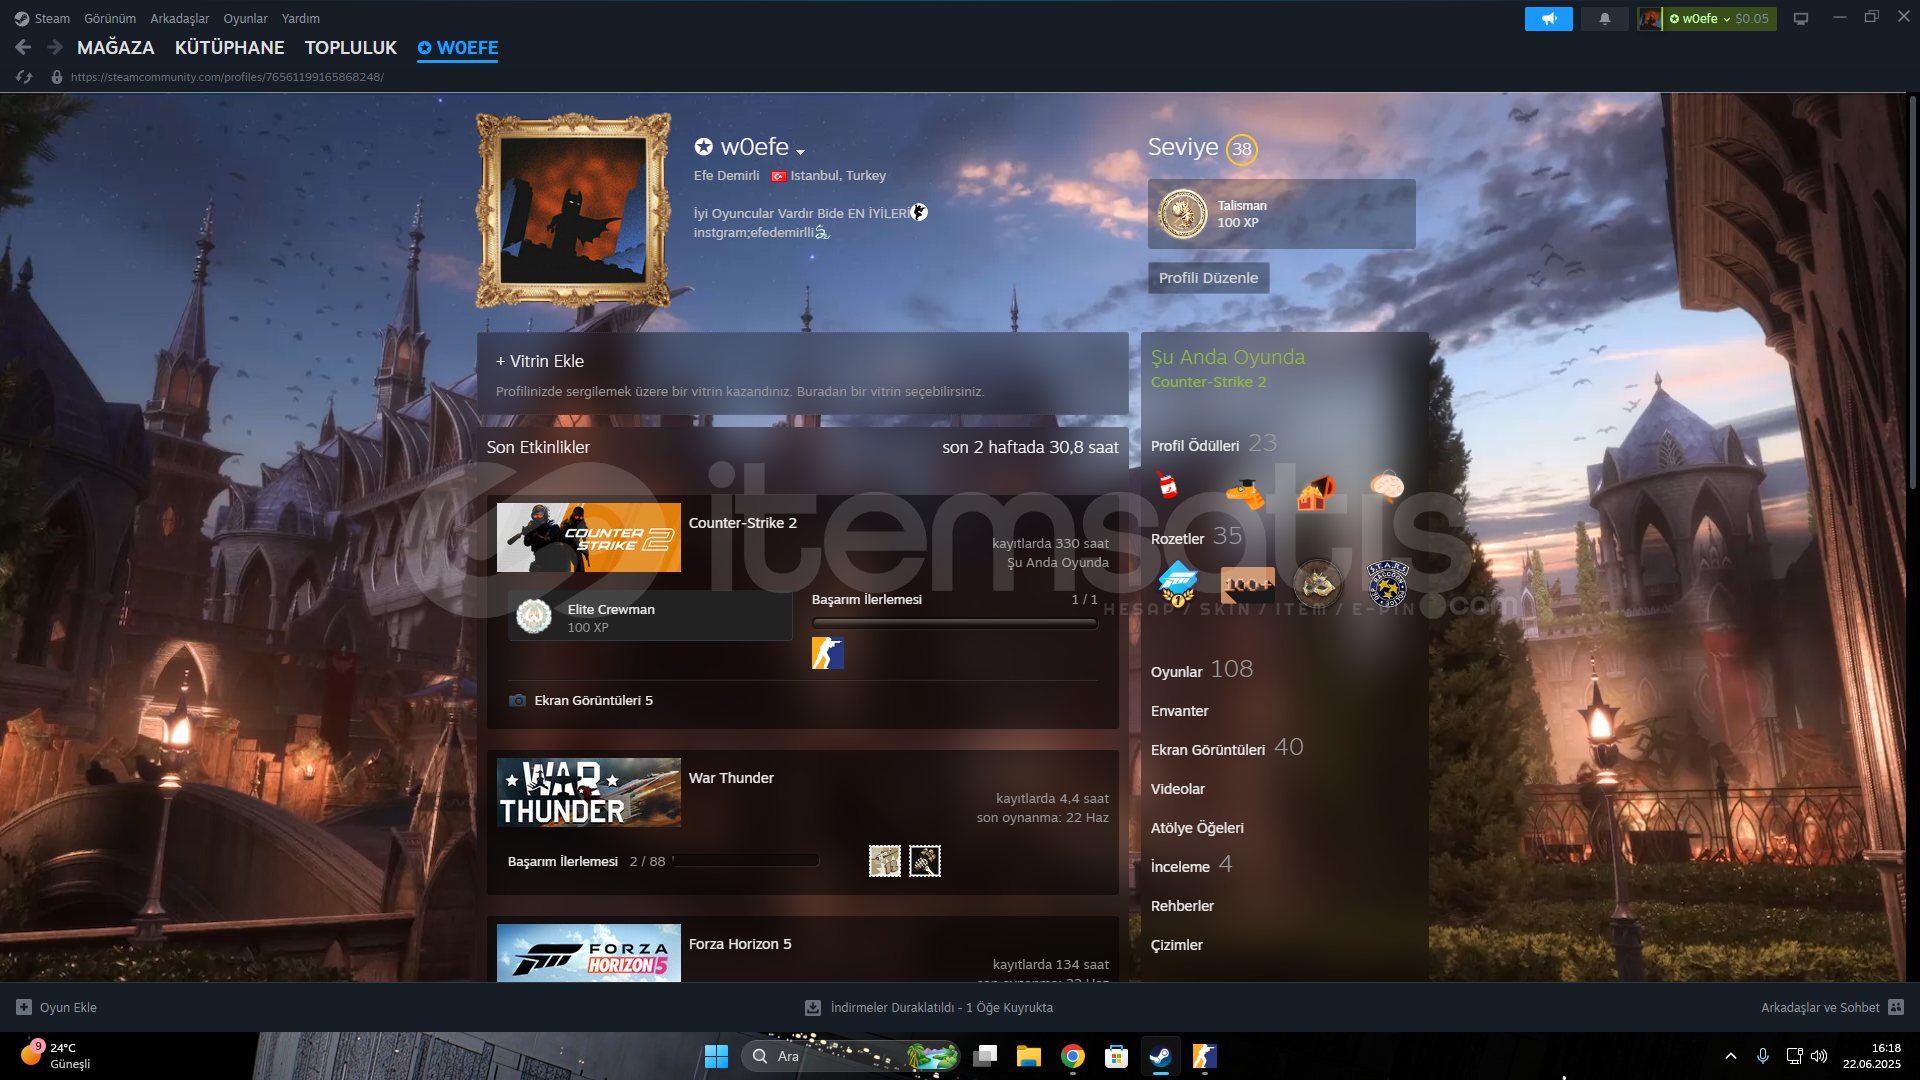This screenshot has width=1920, height=1080.
Task: Switch to the WOEFE tab
Action: point(458,48)
